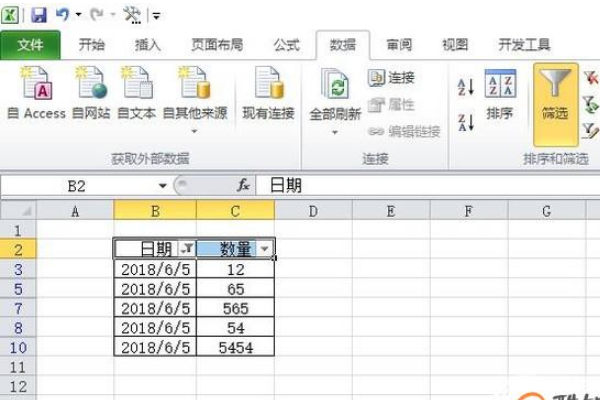This screenshot has height=400, width=600.
Task: Select column B header
Action: coord(155,210)
